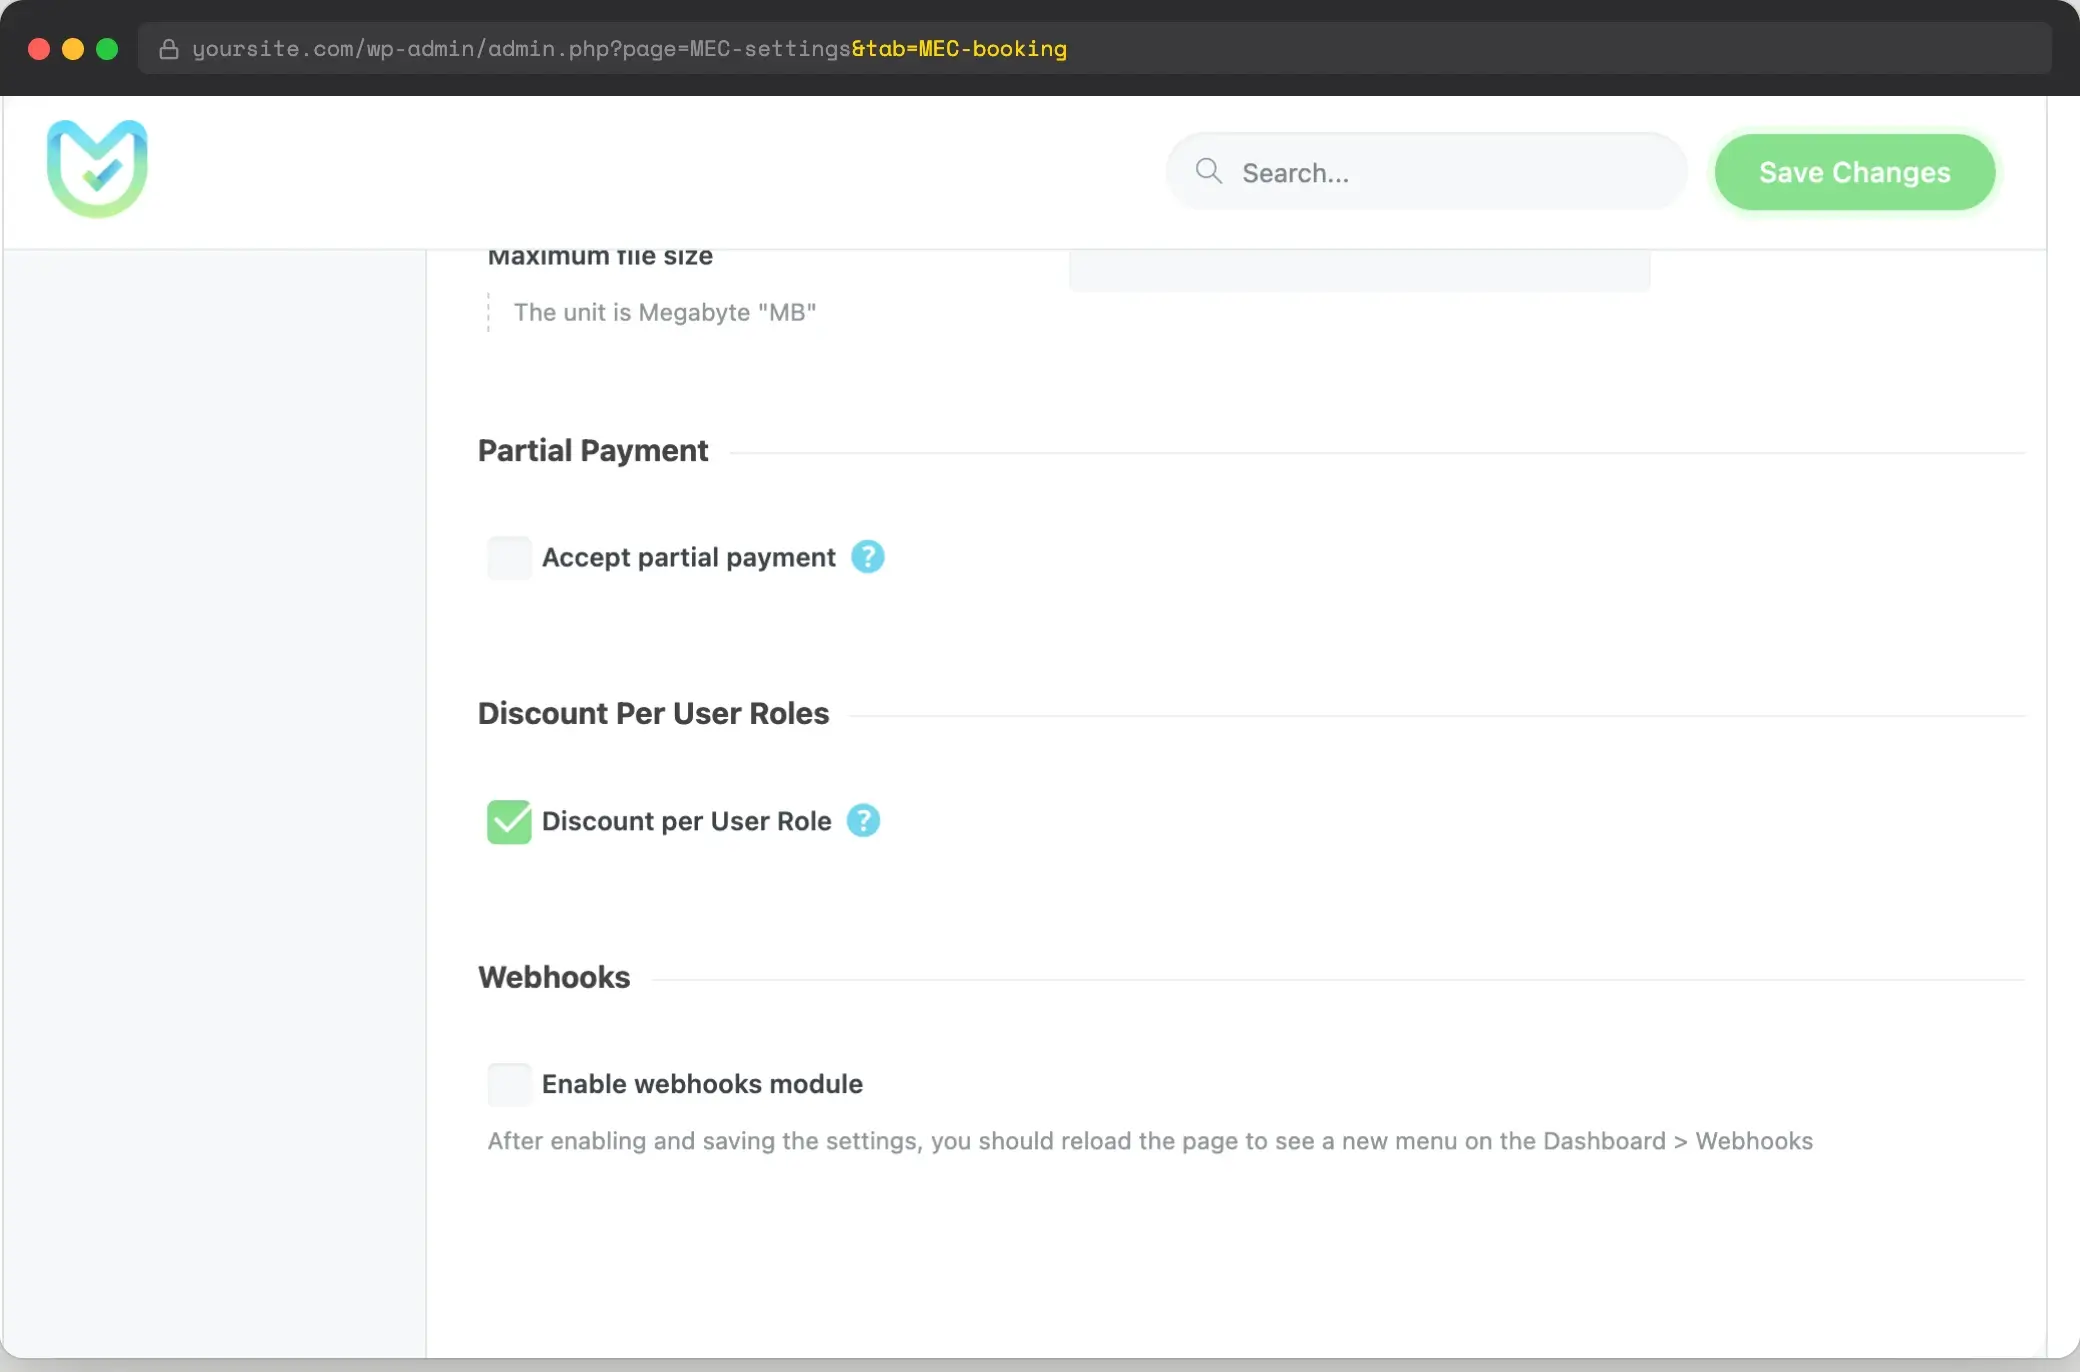The width and height of the screenshot is (2080, 1372).
Task: Click the 'Accept partial payment' label
Action: tap(688, 558)
